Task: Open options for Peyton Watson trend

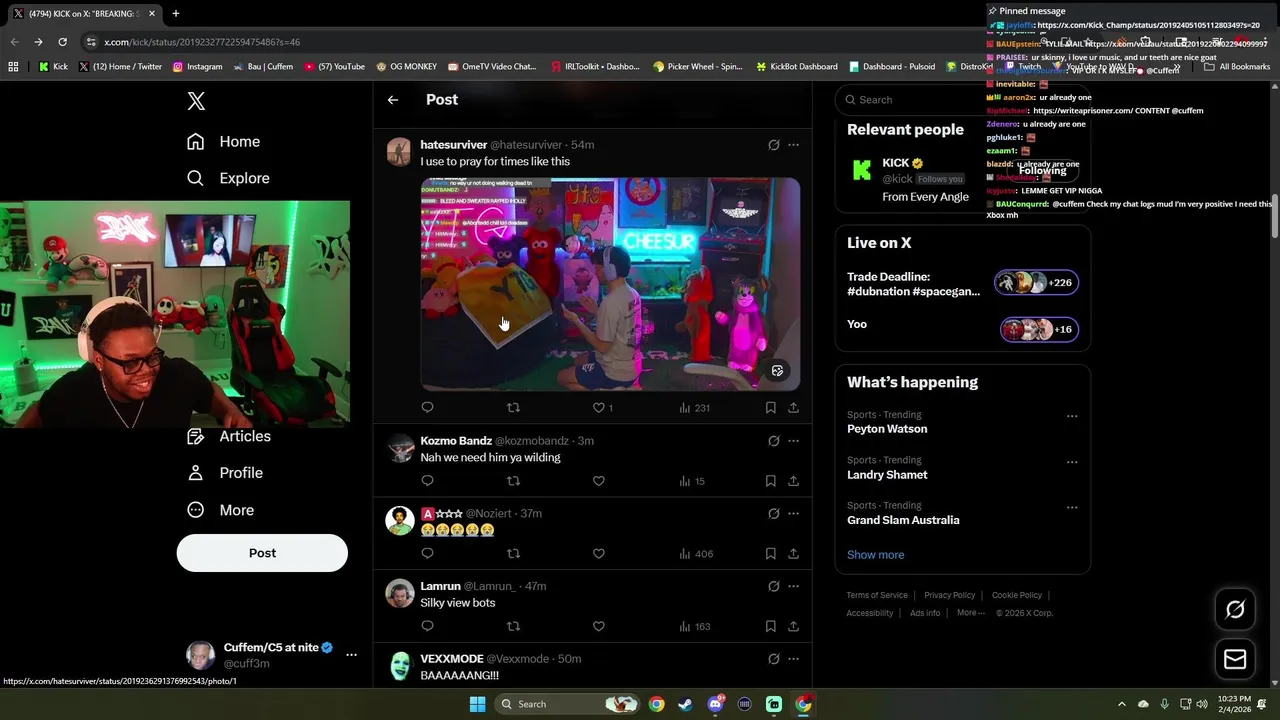Action: point(1072,416)
